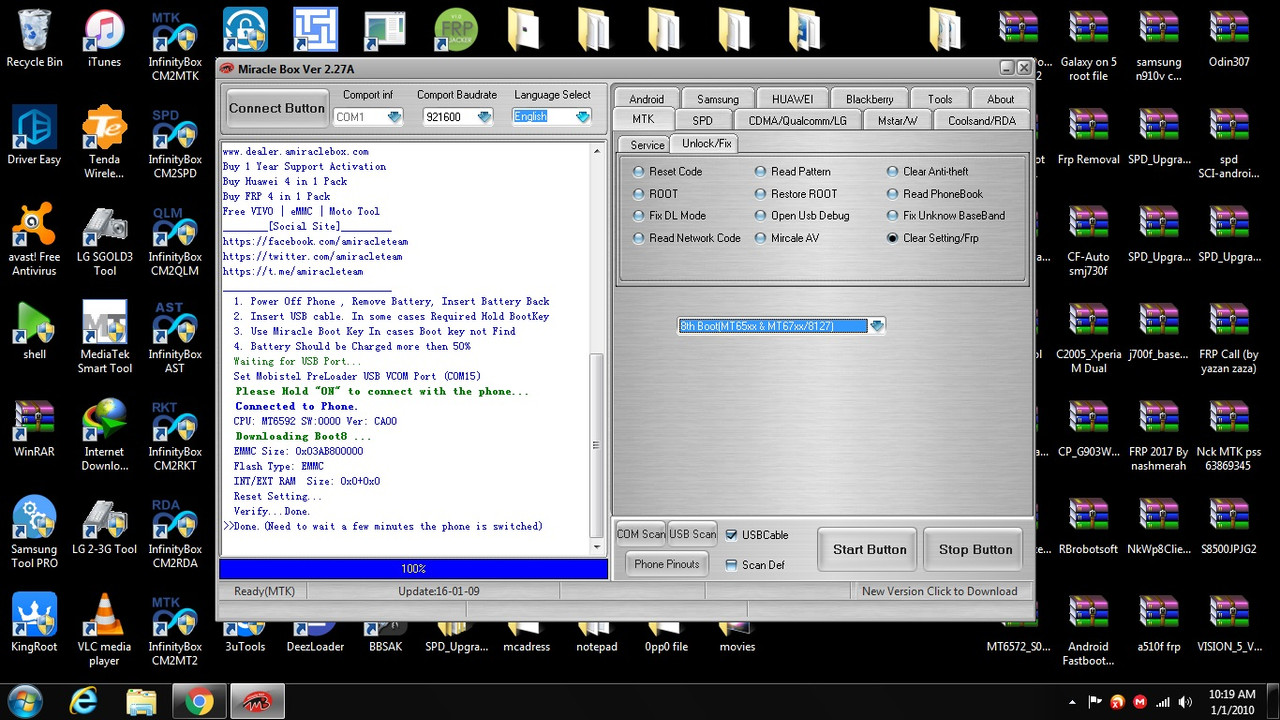
Task: Click the Start Button
Action: [x=870, y=549]
